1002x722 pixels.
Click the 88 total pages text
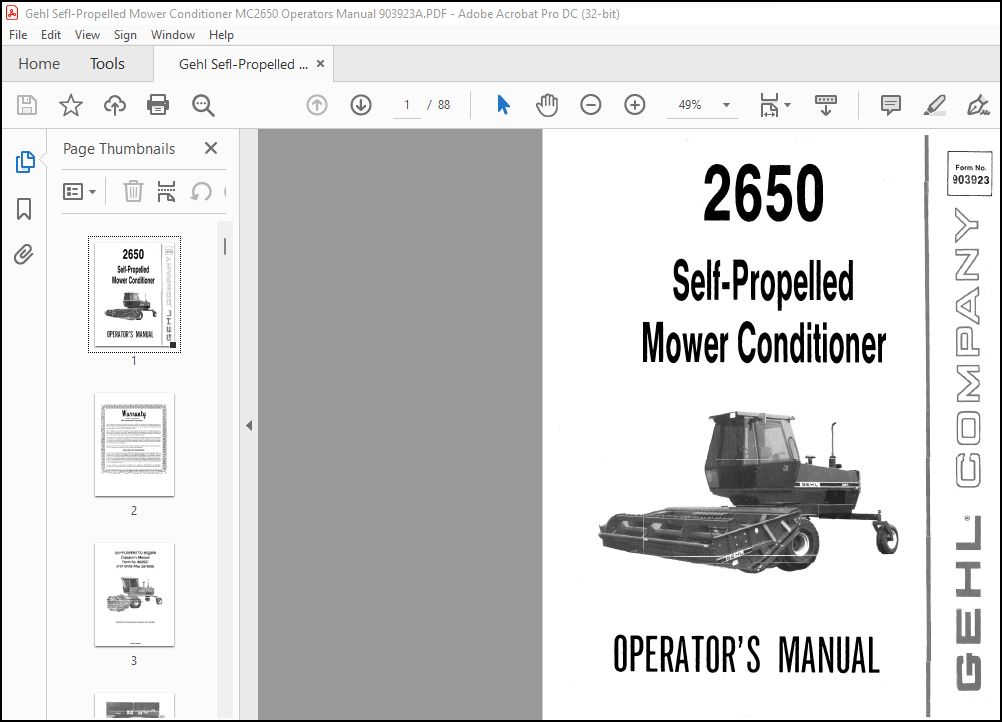(x=444, y=105)
